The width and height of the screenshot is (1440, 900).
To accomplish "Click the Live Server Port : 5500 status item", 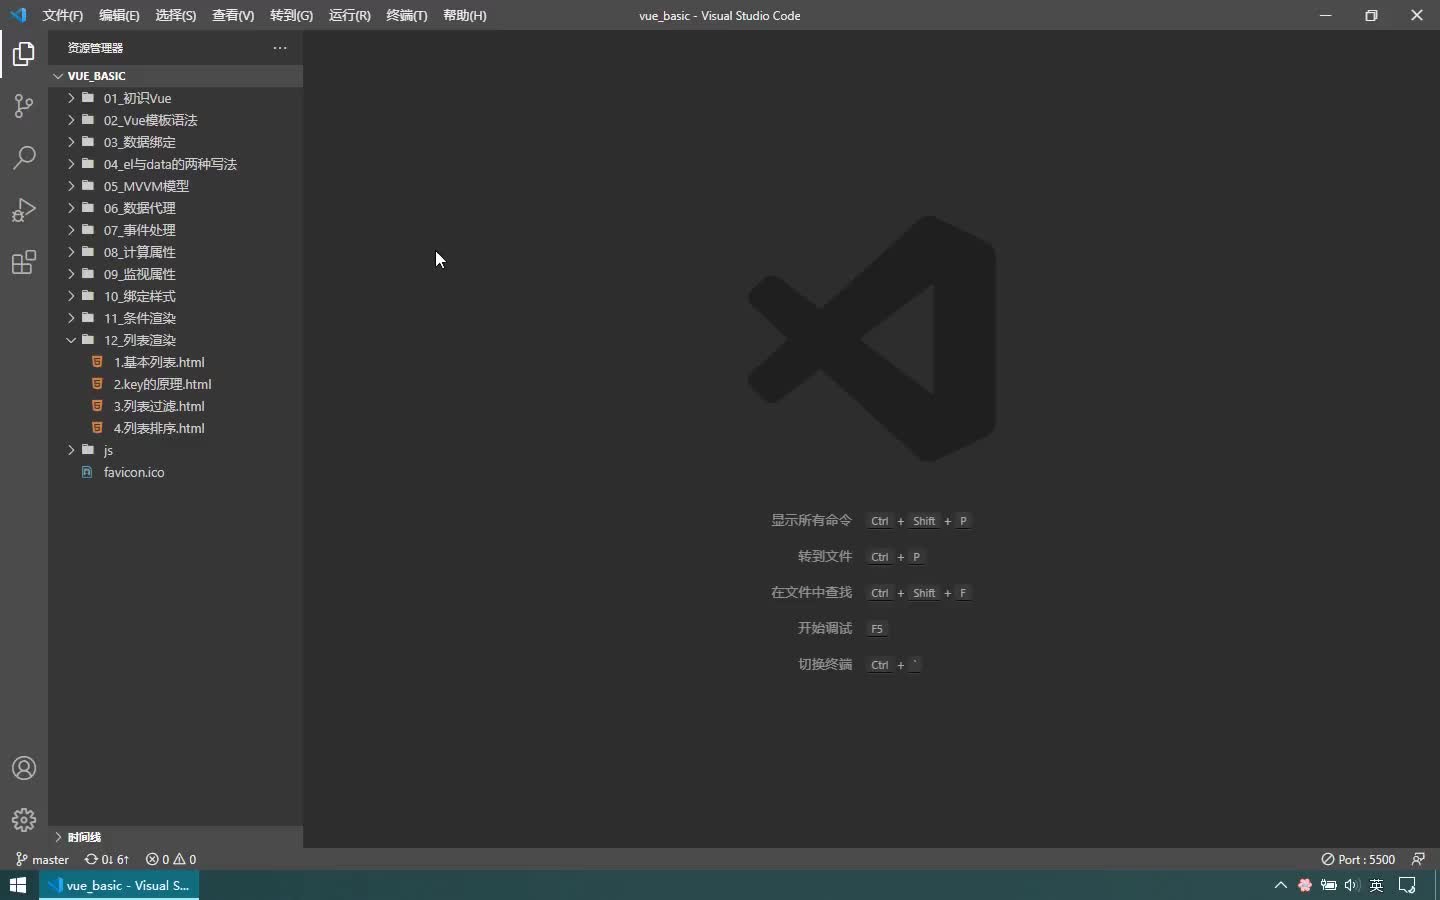I will coord(1358,859).
